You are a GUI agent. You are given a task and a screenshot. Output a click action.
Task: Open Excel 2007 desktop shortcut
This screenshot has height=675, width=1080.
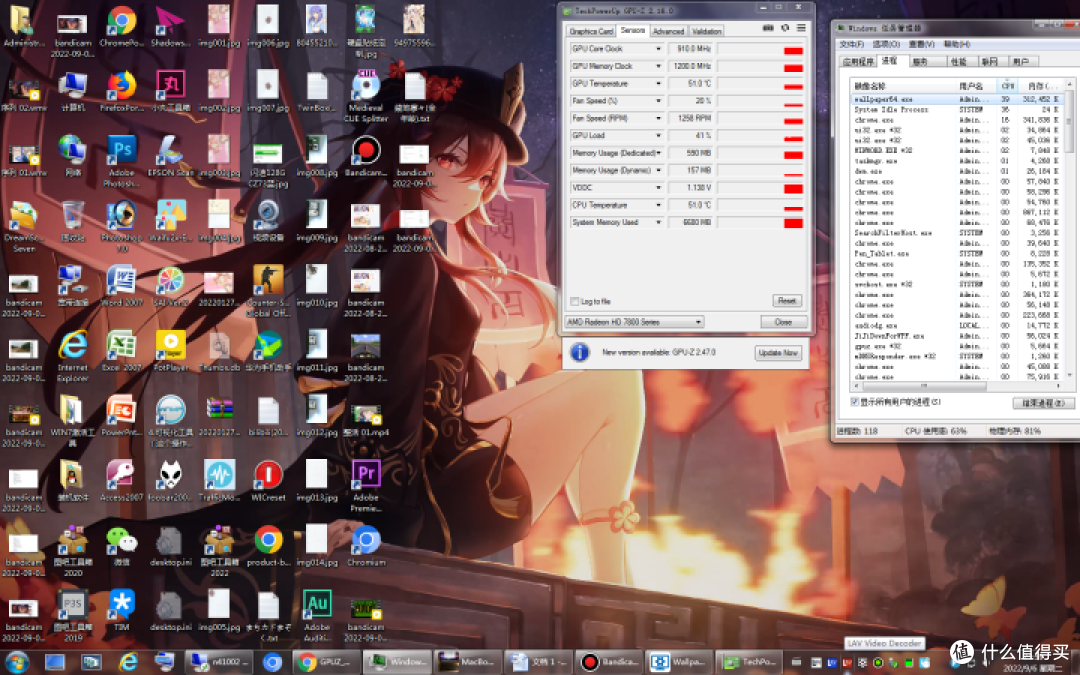122,351
